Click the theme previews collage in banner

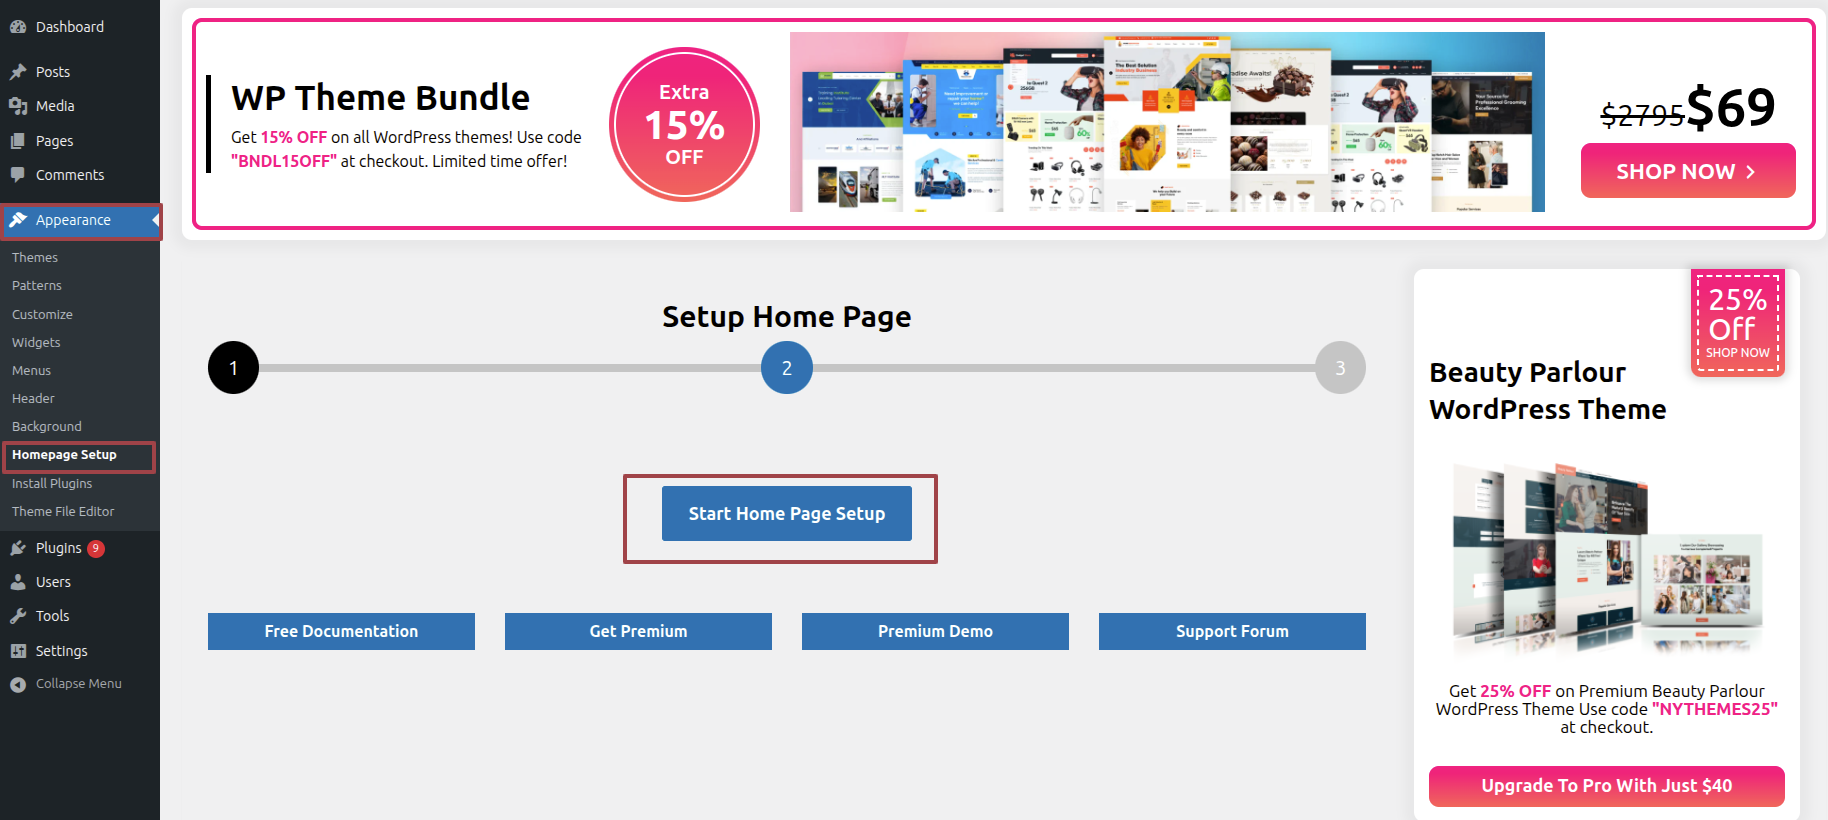1167,122
